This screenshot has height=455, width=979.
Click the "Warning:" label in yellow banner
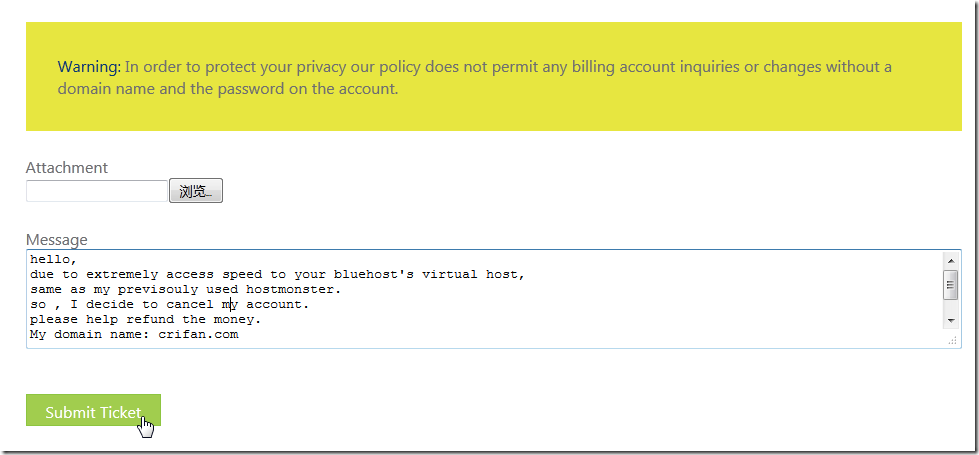click(89, 67)
